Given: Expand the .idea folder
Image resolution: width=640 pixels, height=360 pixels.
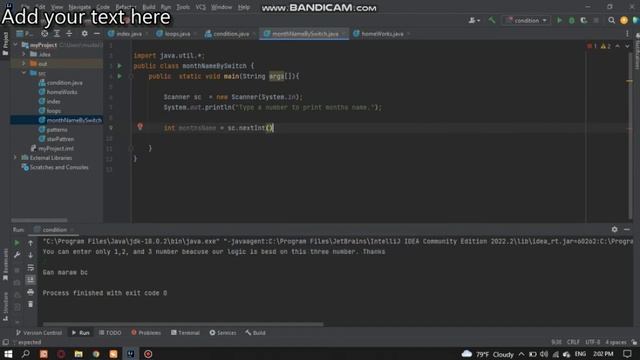Looking at the screenshot, I should click(x=24, y=54).
